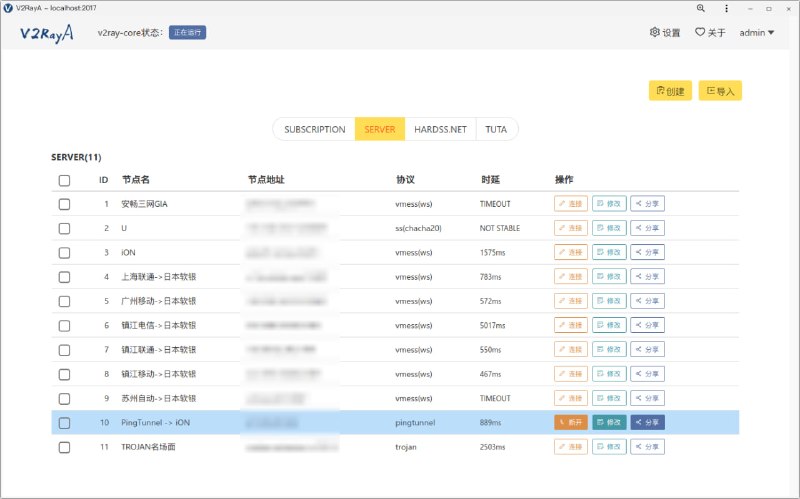
Task: Share the PingTunnel -> iON node
Action: pyautogui.click(x=647, y=422)
